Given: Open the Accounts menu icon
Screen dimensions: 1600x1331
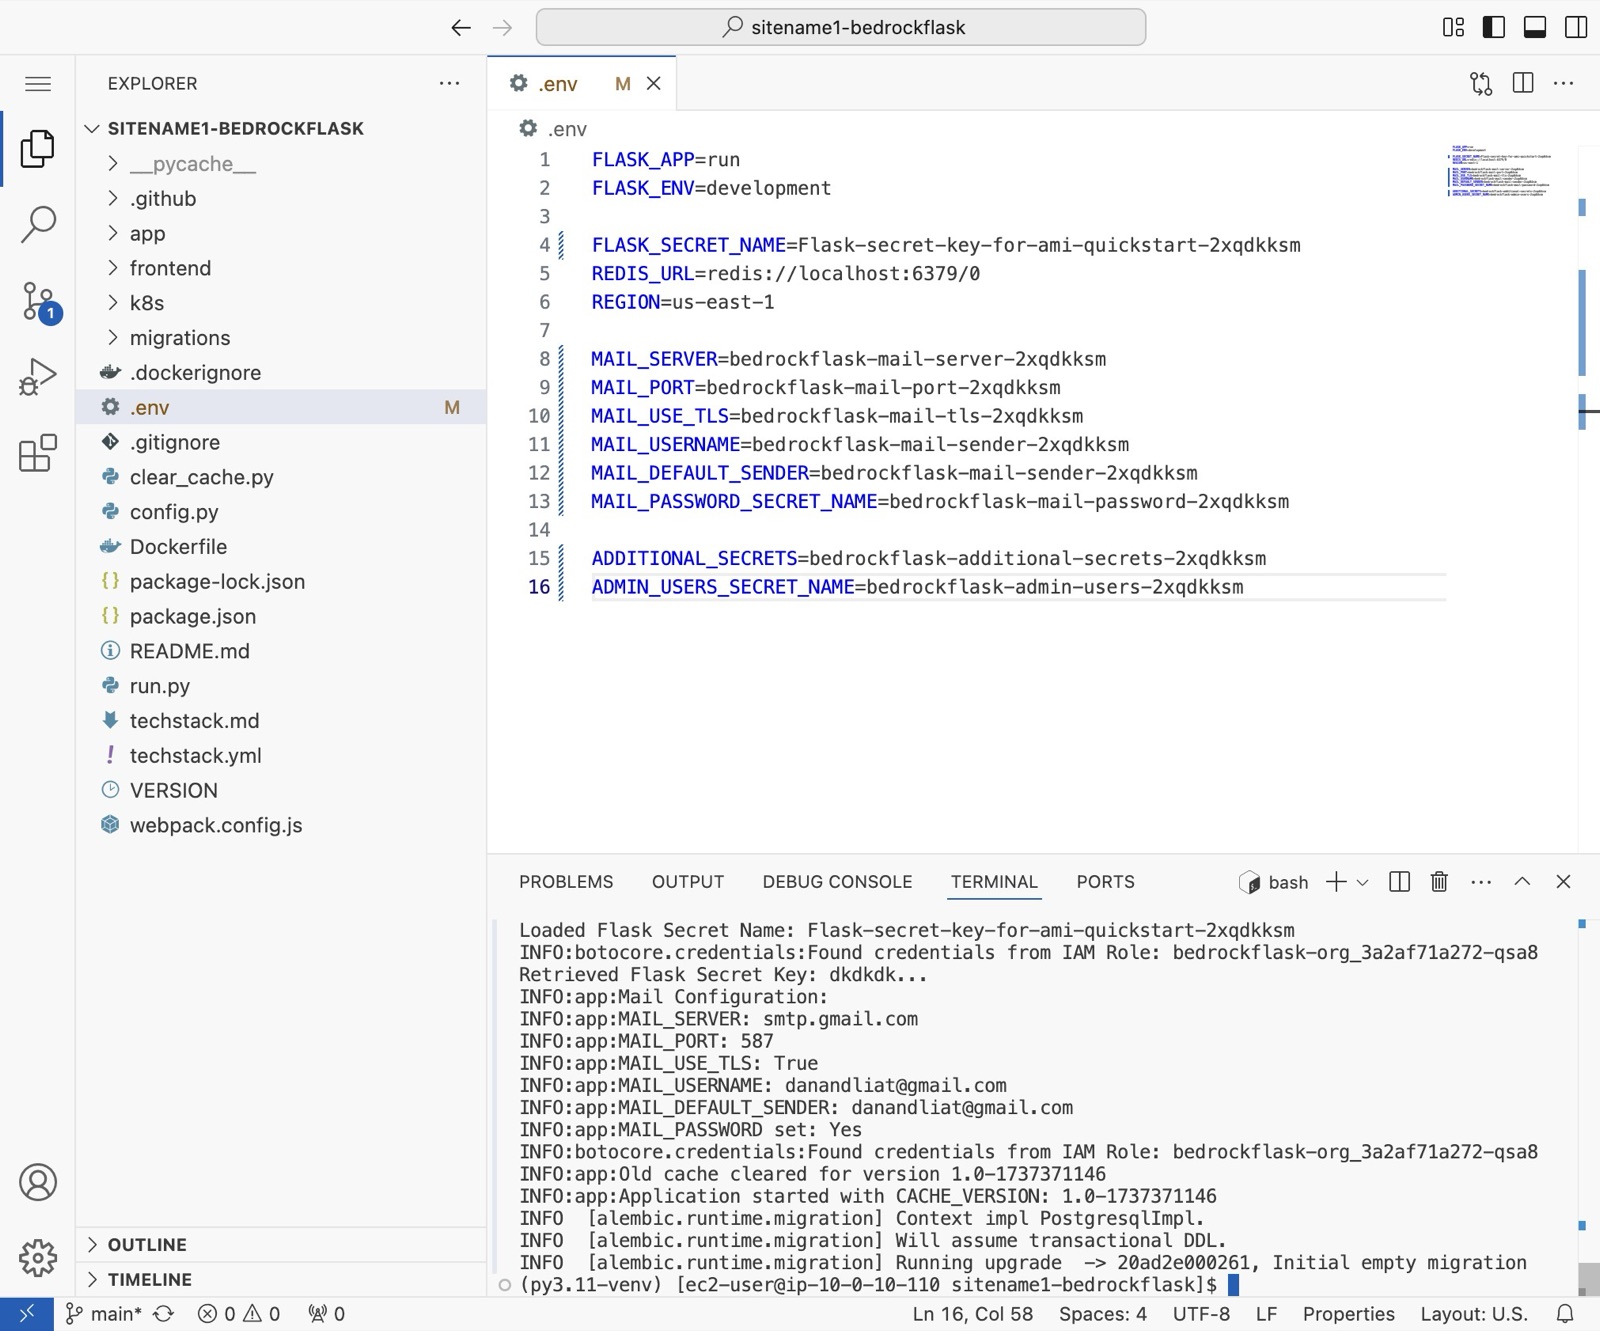Looking at the screenshot, I should point(38,1182).
